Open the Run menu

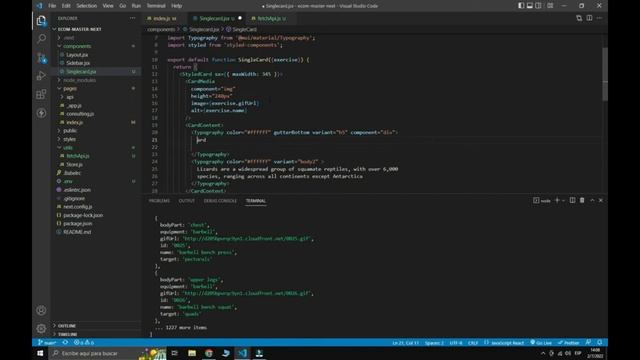(136, 6)
